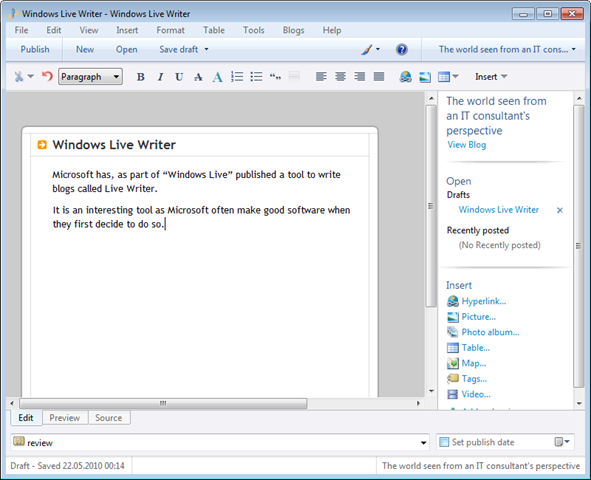The width and height of the screenshot is (591, 480).
Task: Click the Map... sidebar link
Action: 474,363
